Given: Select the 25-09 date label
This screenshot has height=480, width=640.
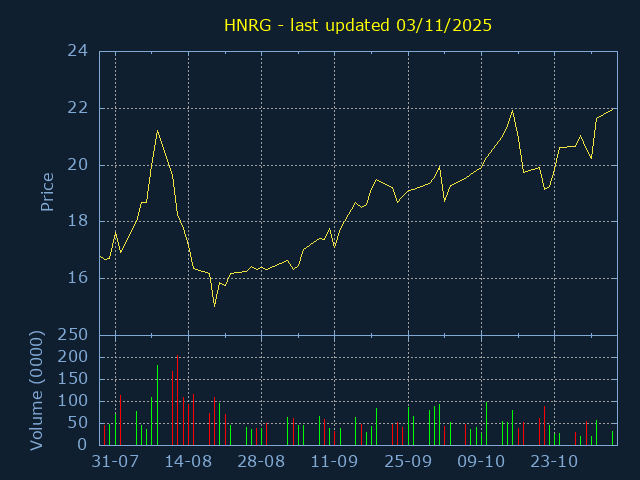Looking at the screenshot, I should (407, 462).
